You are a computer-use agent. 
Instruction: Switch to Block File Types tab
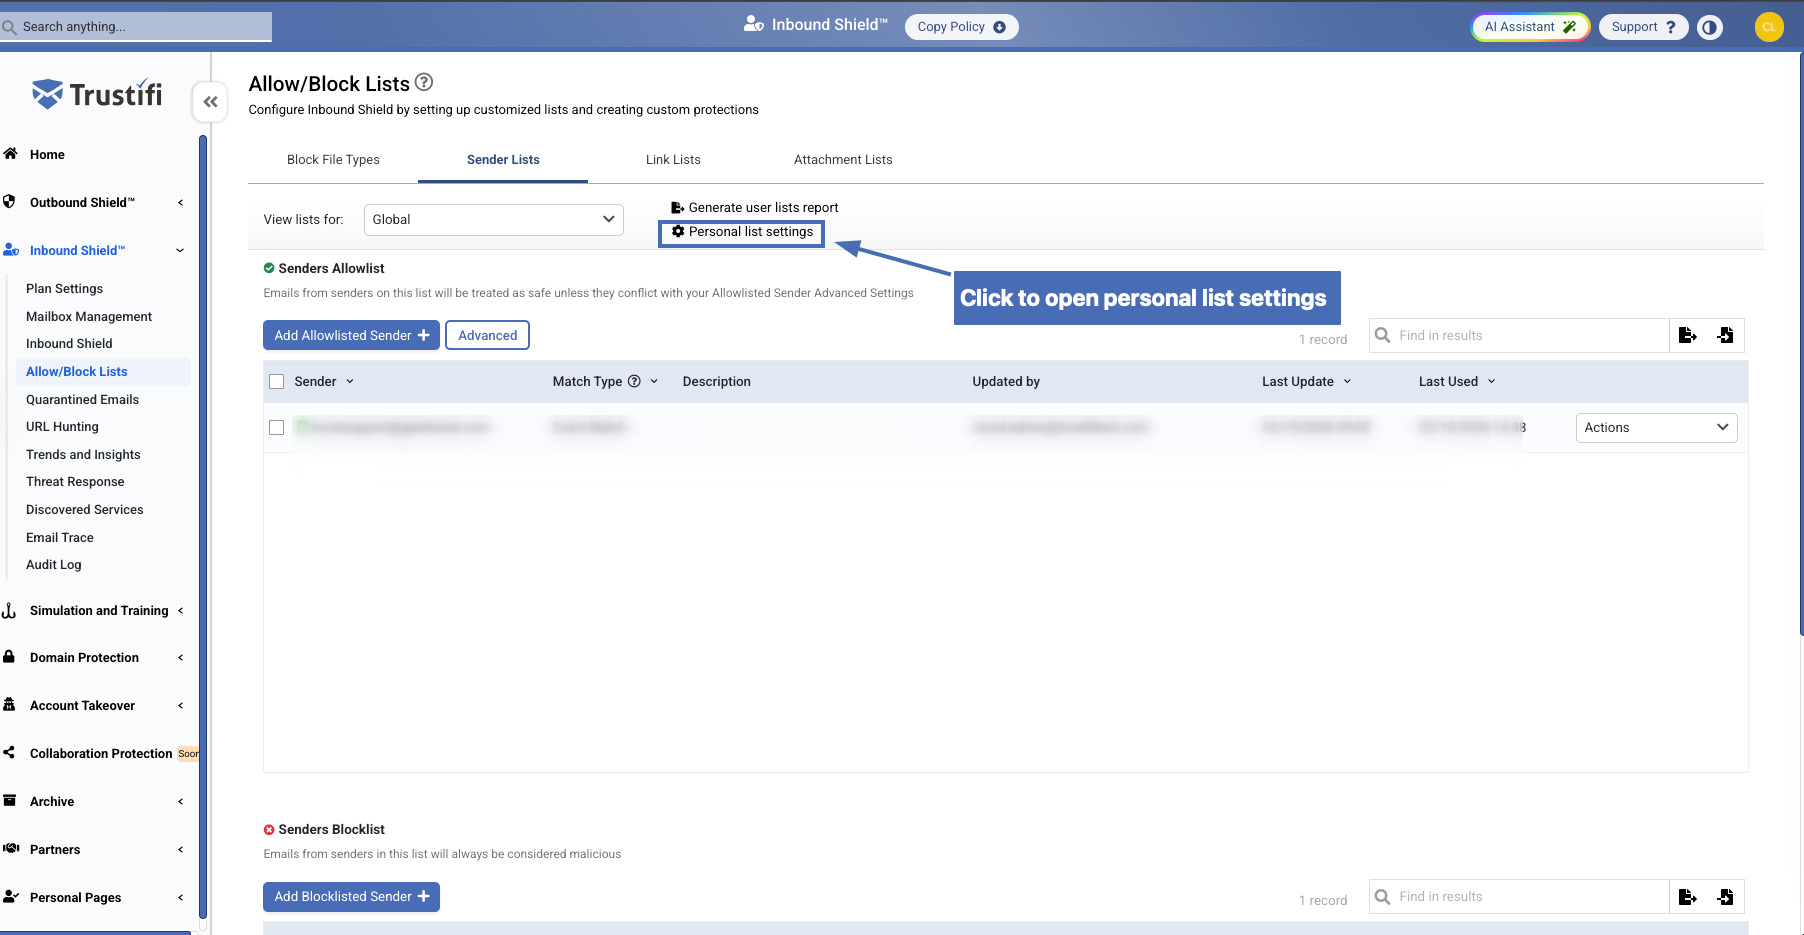coord(333,160)
